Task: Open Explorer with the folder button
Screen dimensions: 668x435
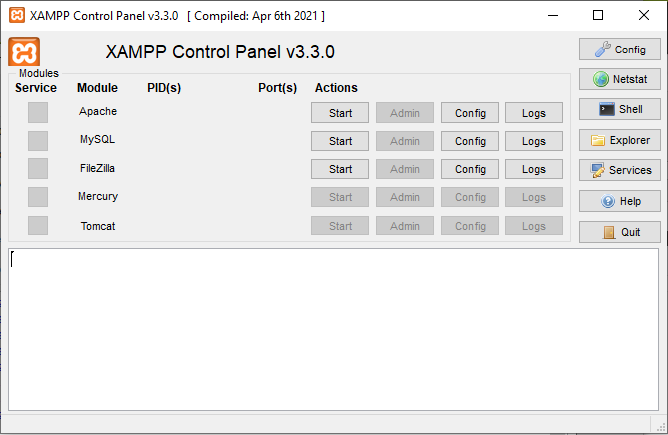Action: 619,140
